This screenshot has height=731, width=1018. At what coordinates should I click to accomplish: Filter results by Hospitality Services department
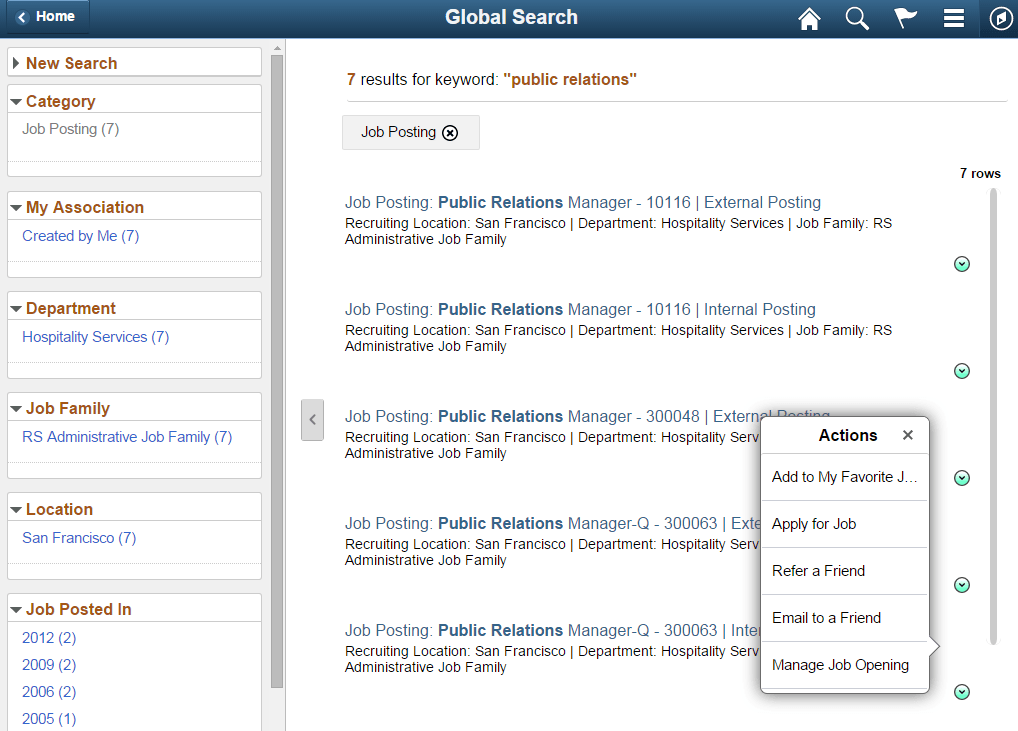tap(94, 337)
